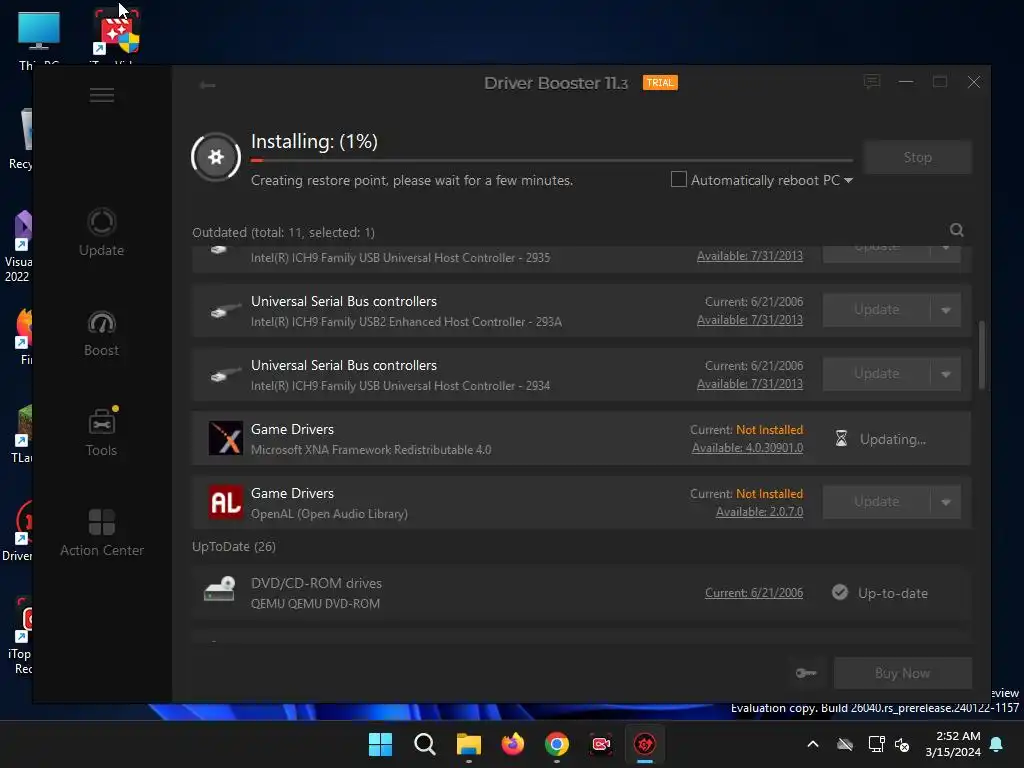Stop the driver installation

pos(918,157)
